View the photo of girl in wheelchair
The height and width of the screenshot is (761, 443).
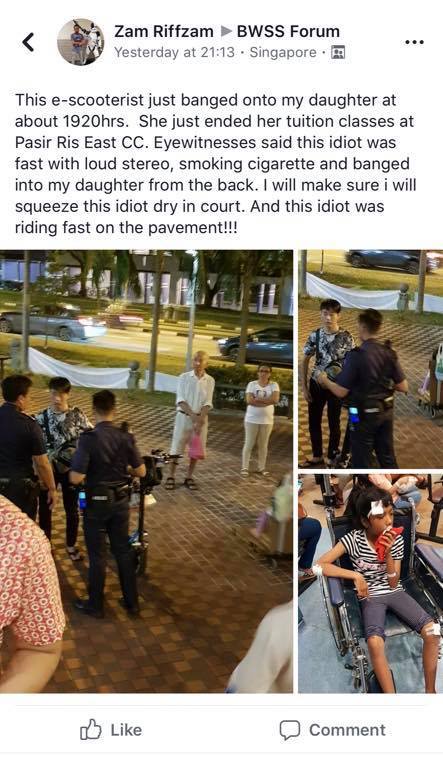371,583
